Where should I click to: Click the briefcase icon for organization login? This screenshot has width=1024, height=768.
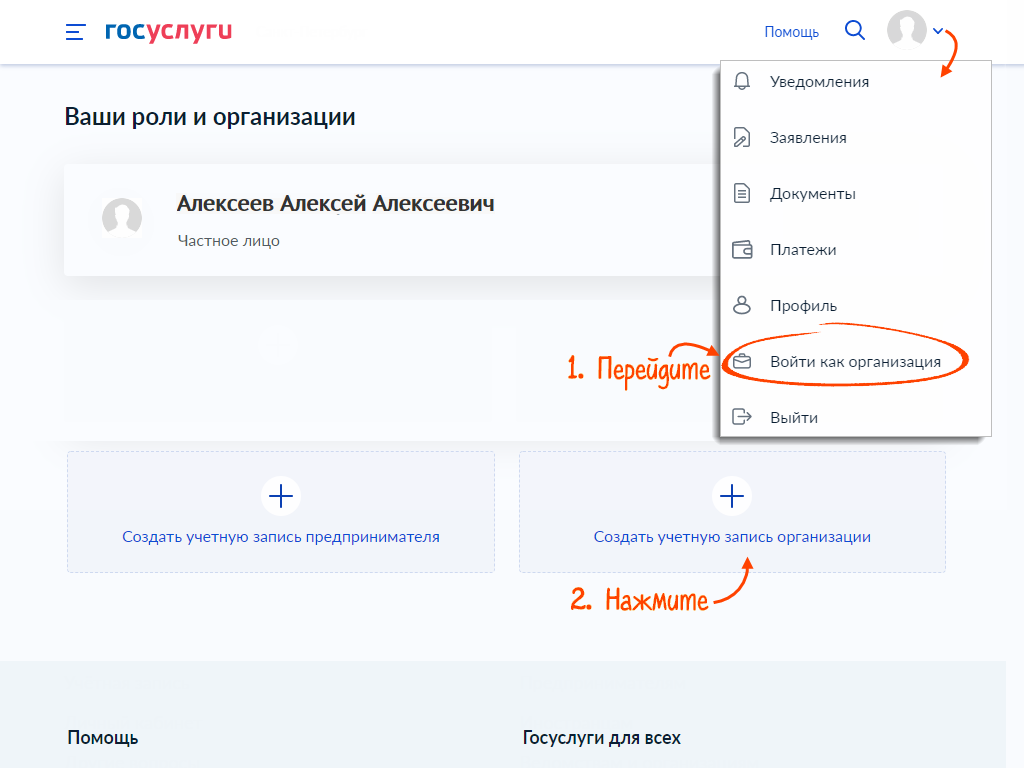pyautogui.click(x=742, y=361)
